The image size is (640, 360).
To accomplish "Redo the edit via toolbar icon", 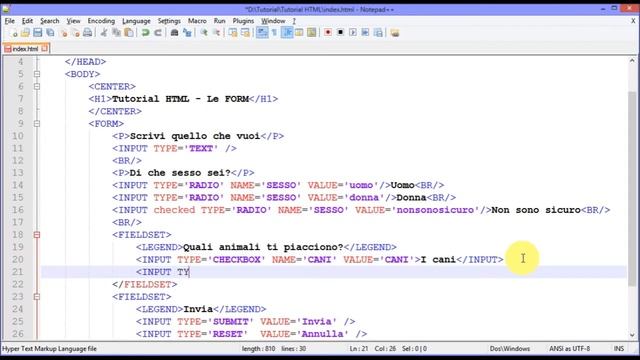I will click(x=158, y=33).
